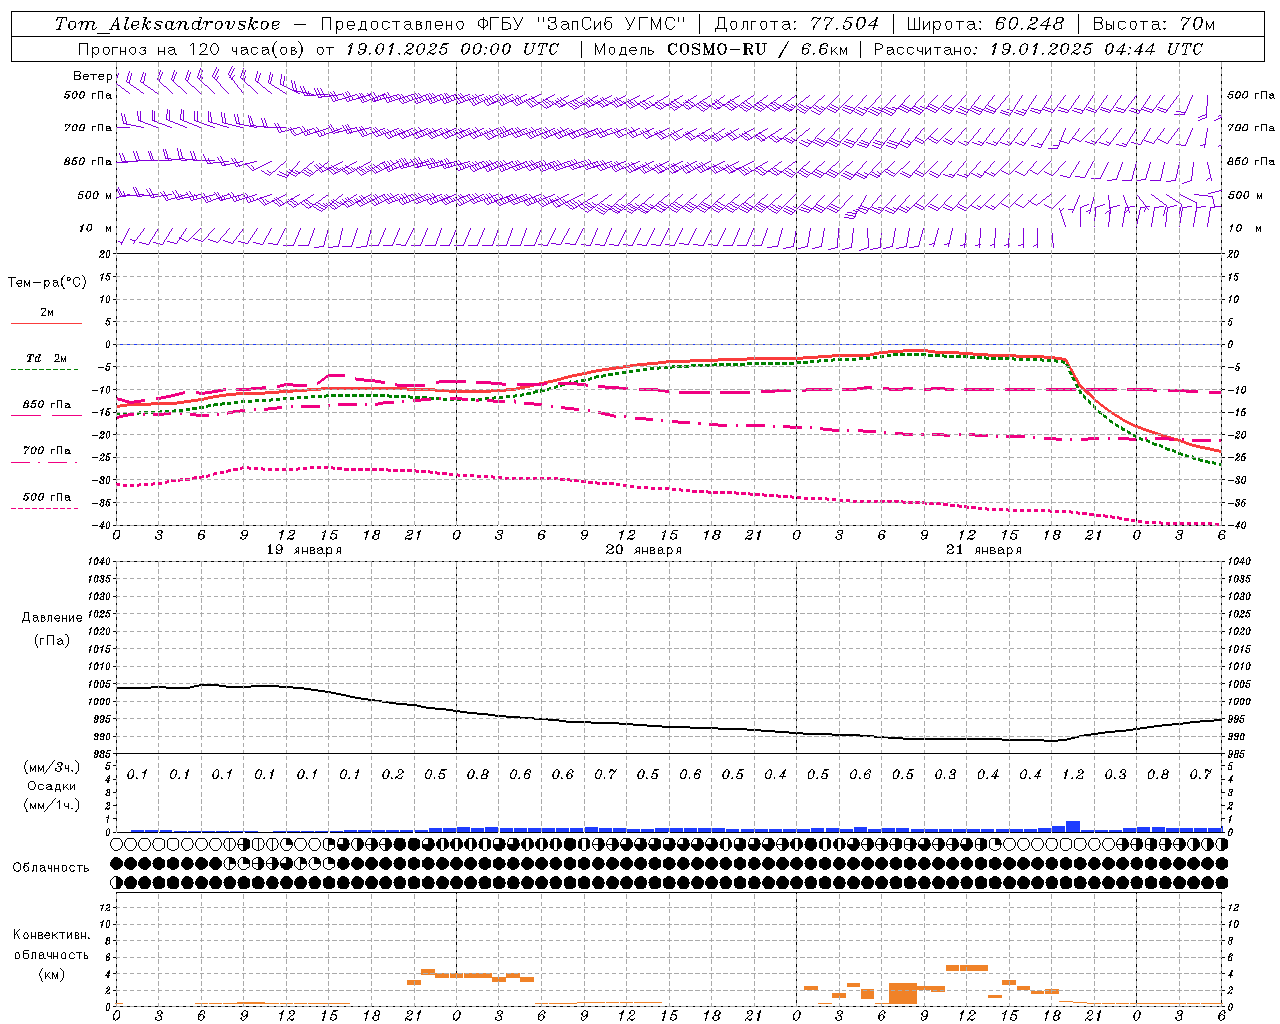Image resolution: width=1280 pixels, height=1024 pixels.
Task: Click the Td 2м legend entry
Action: click(47, 358)
